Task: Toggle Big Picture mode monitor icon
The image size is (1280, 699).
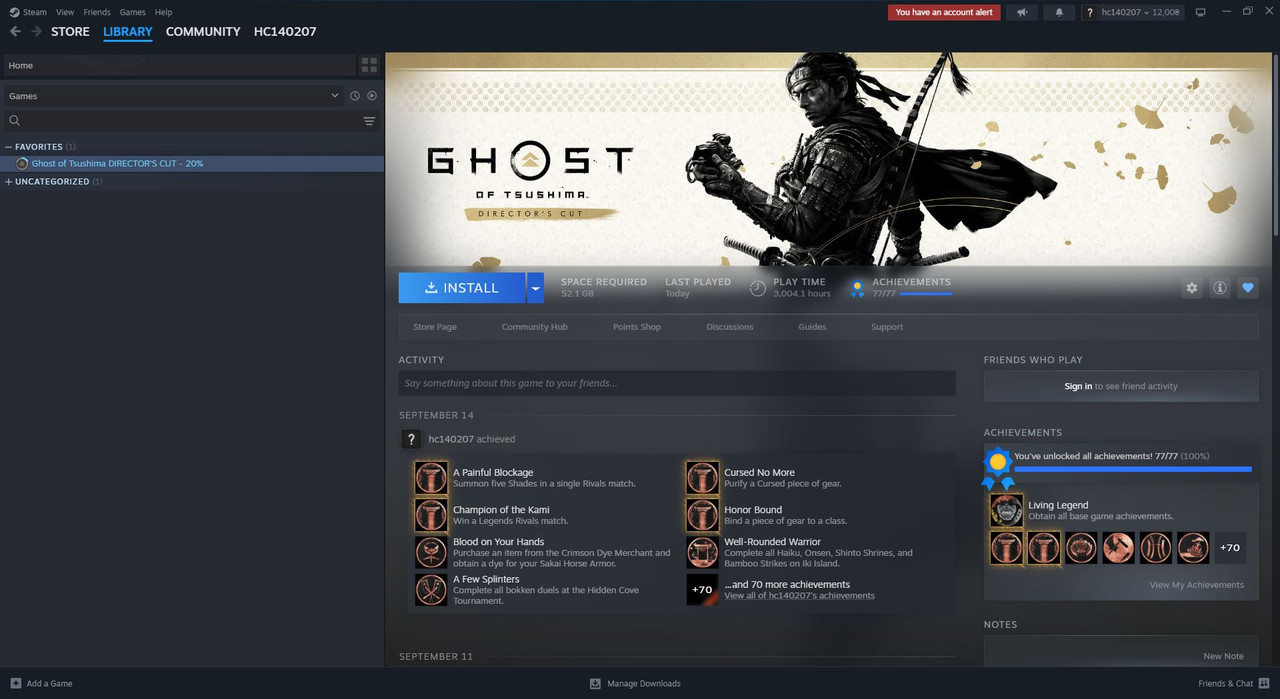Action: click(x=1201, y=12)
